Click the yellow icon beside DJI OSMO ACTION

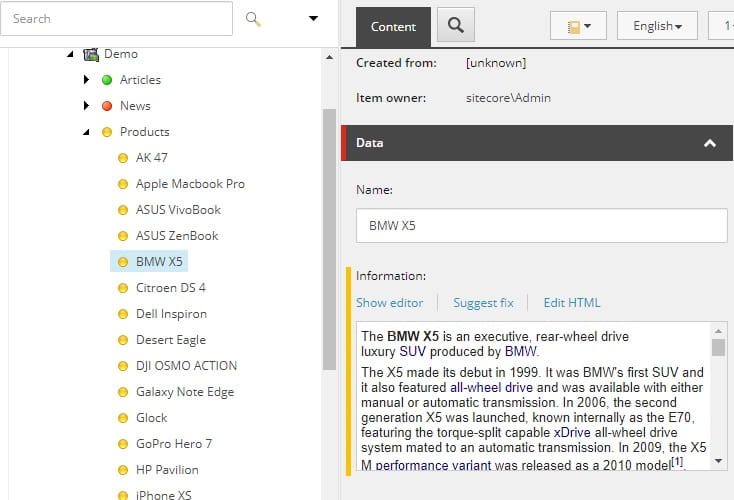click(123, 366)
